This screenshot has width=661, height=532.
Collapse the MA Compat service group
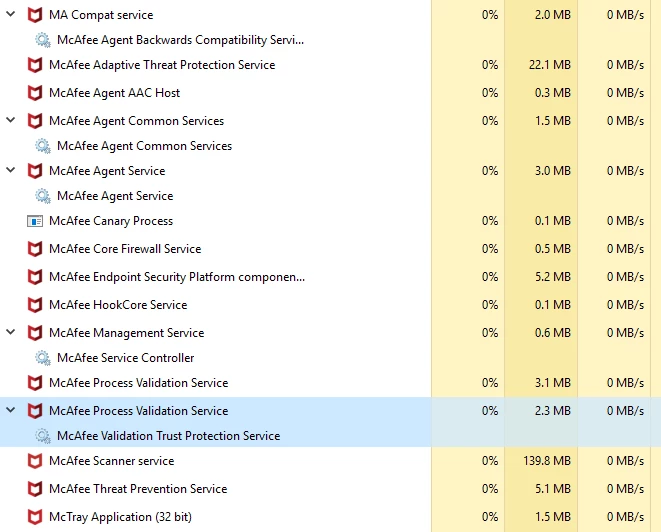coord(11,14)
